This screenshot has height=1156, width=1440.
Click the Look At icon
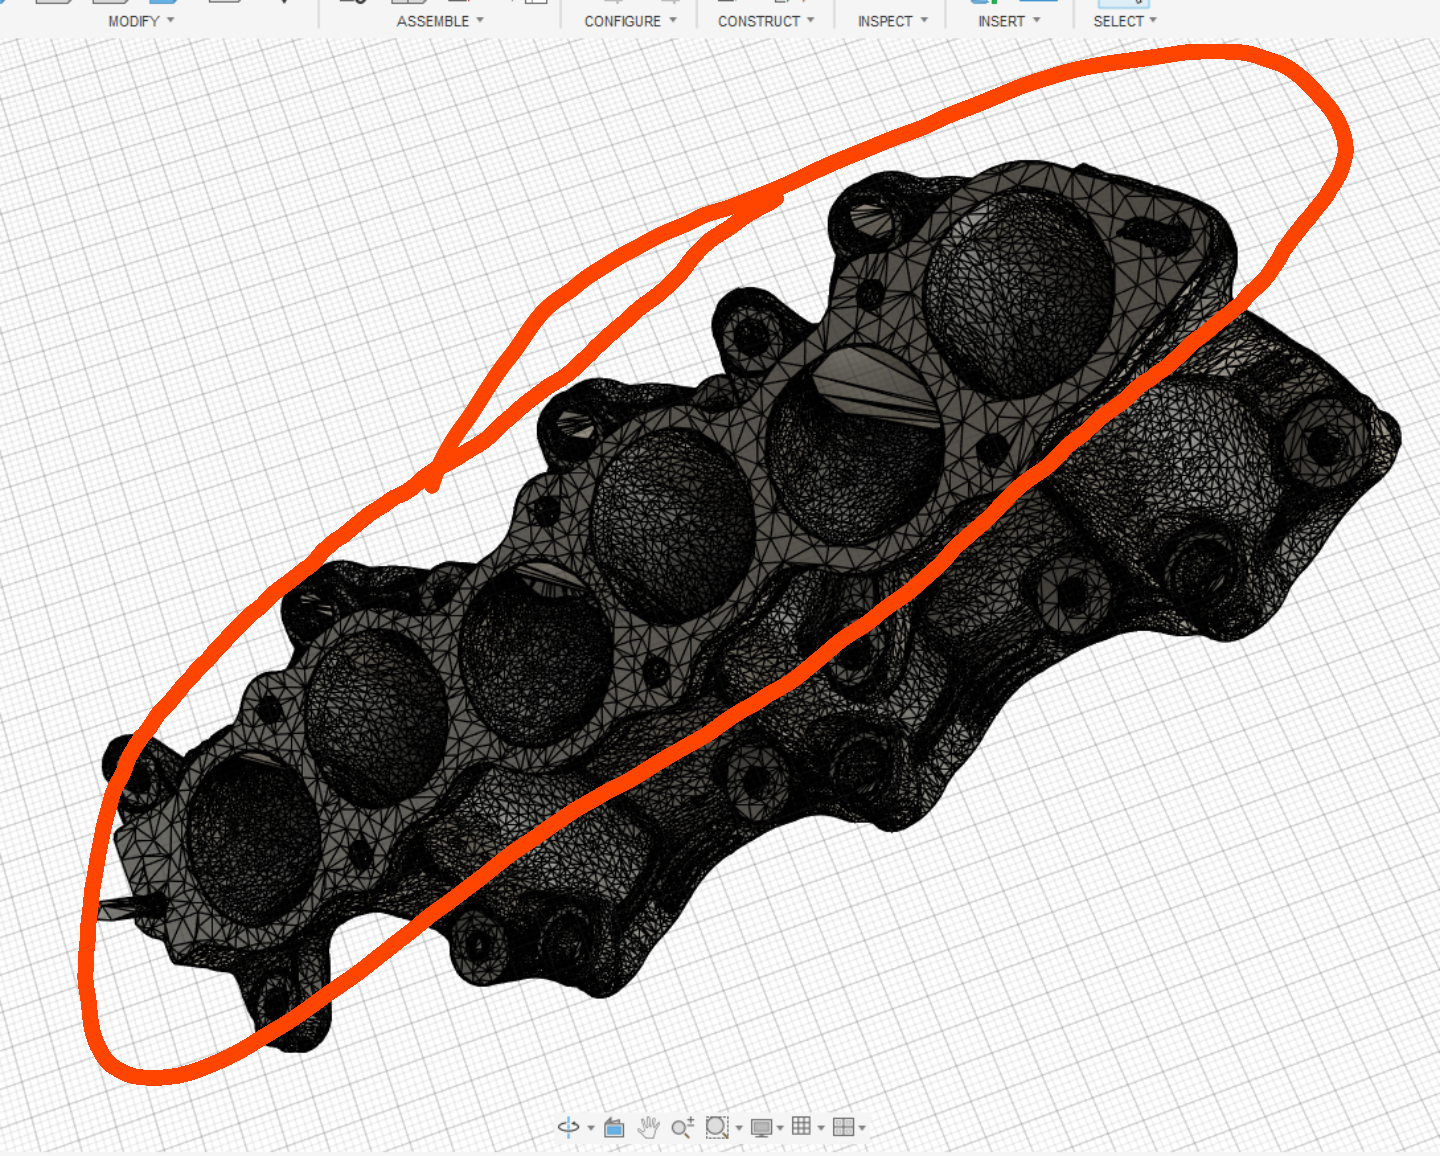tap(614, 1128)
